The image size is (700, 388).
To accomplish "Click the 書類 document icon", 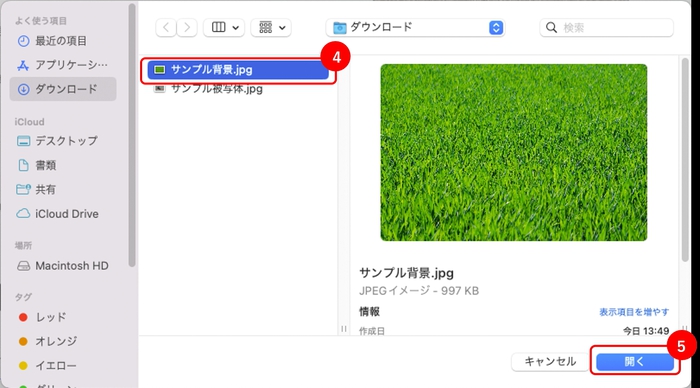I will [x=23, y=165].
